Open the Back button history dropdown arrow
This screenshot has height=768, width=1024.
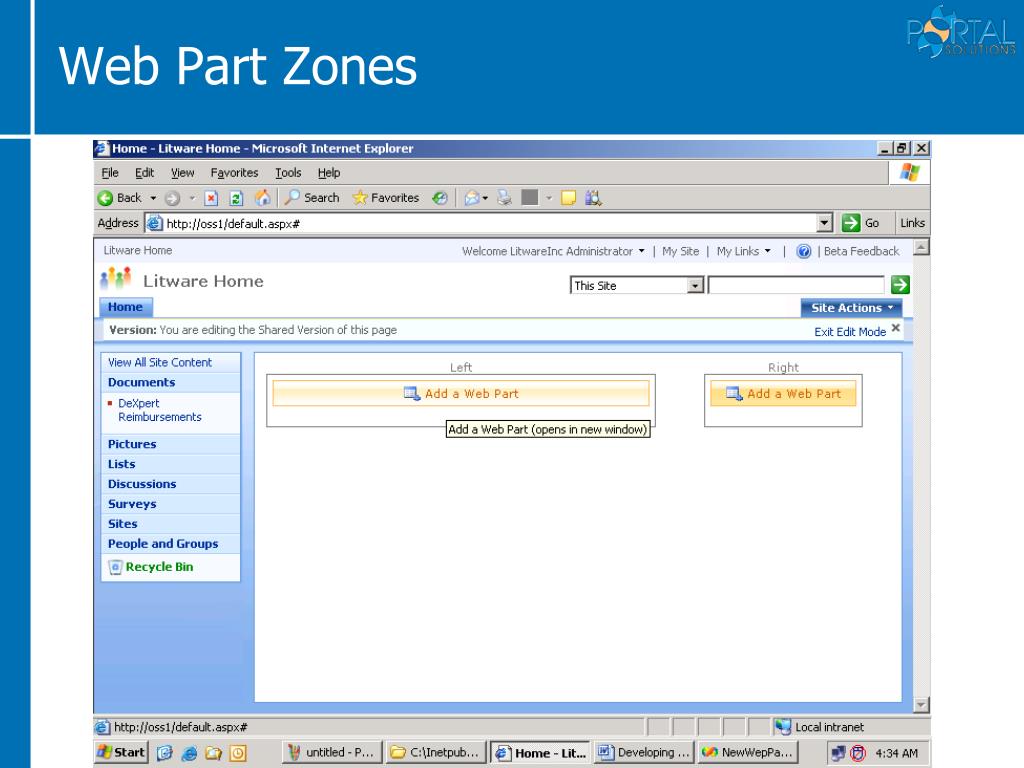(153, 198)
